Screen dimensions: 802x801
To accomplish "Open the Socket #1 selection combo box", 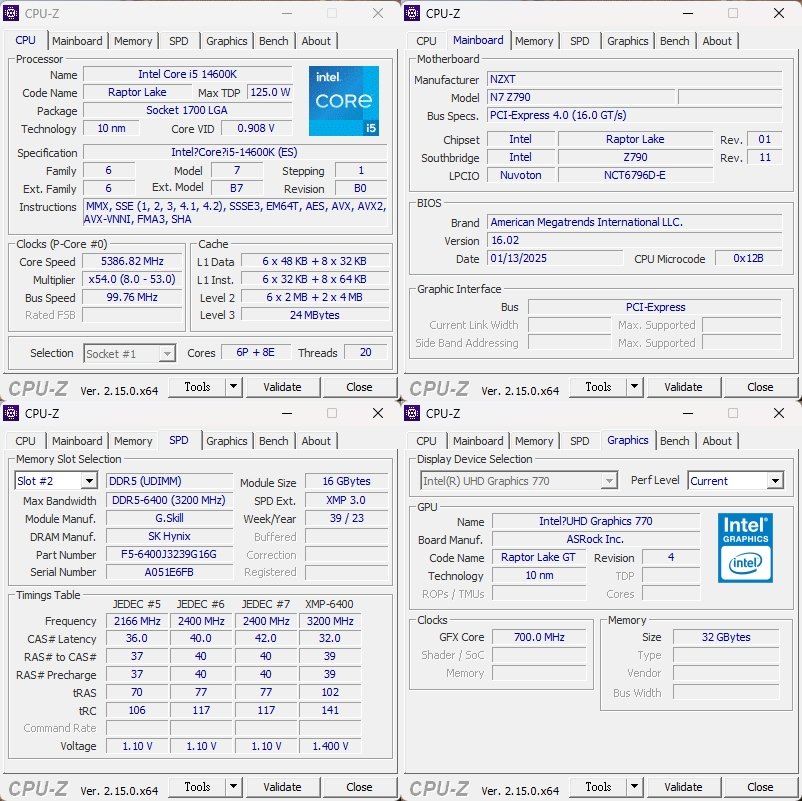I will pyautogui.click(x=130, y=353).
